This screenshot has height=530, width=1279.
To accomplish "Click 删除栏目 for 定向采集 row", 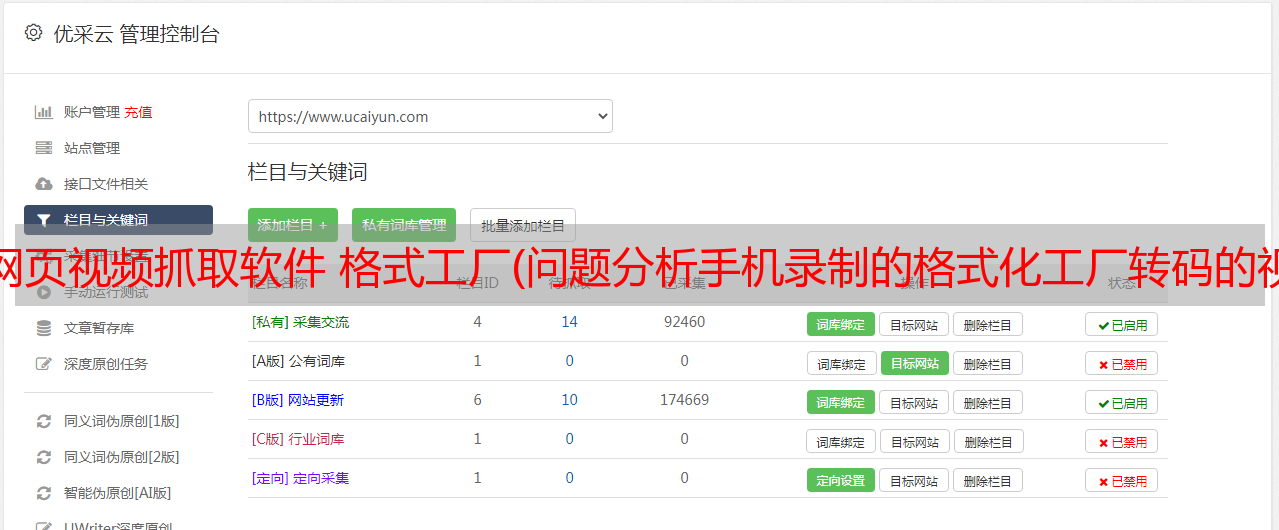I will [x=988, y=480].
